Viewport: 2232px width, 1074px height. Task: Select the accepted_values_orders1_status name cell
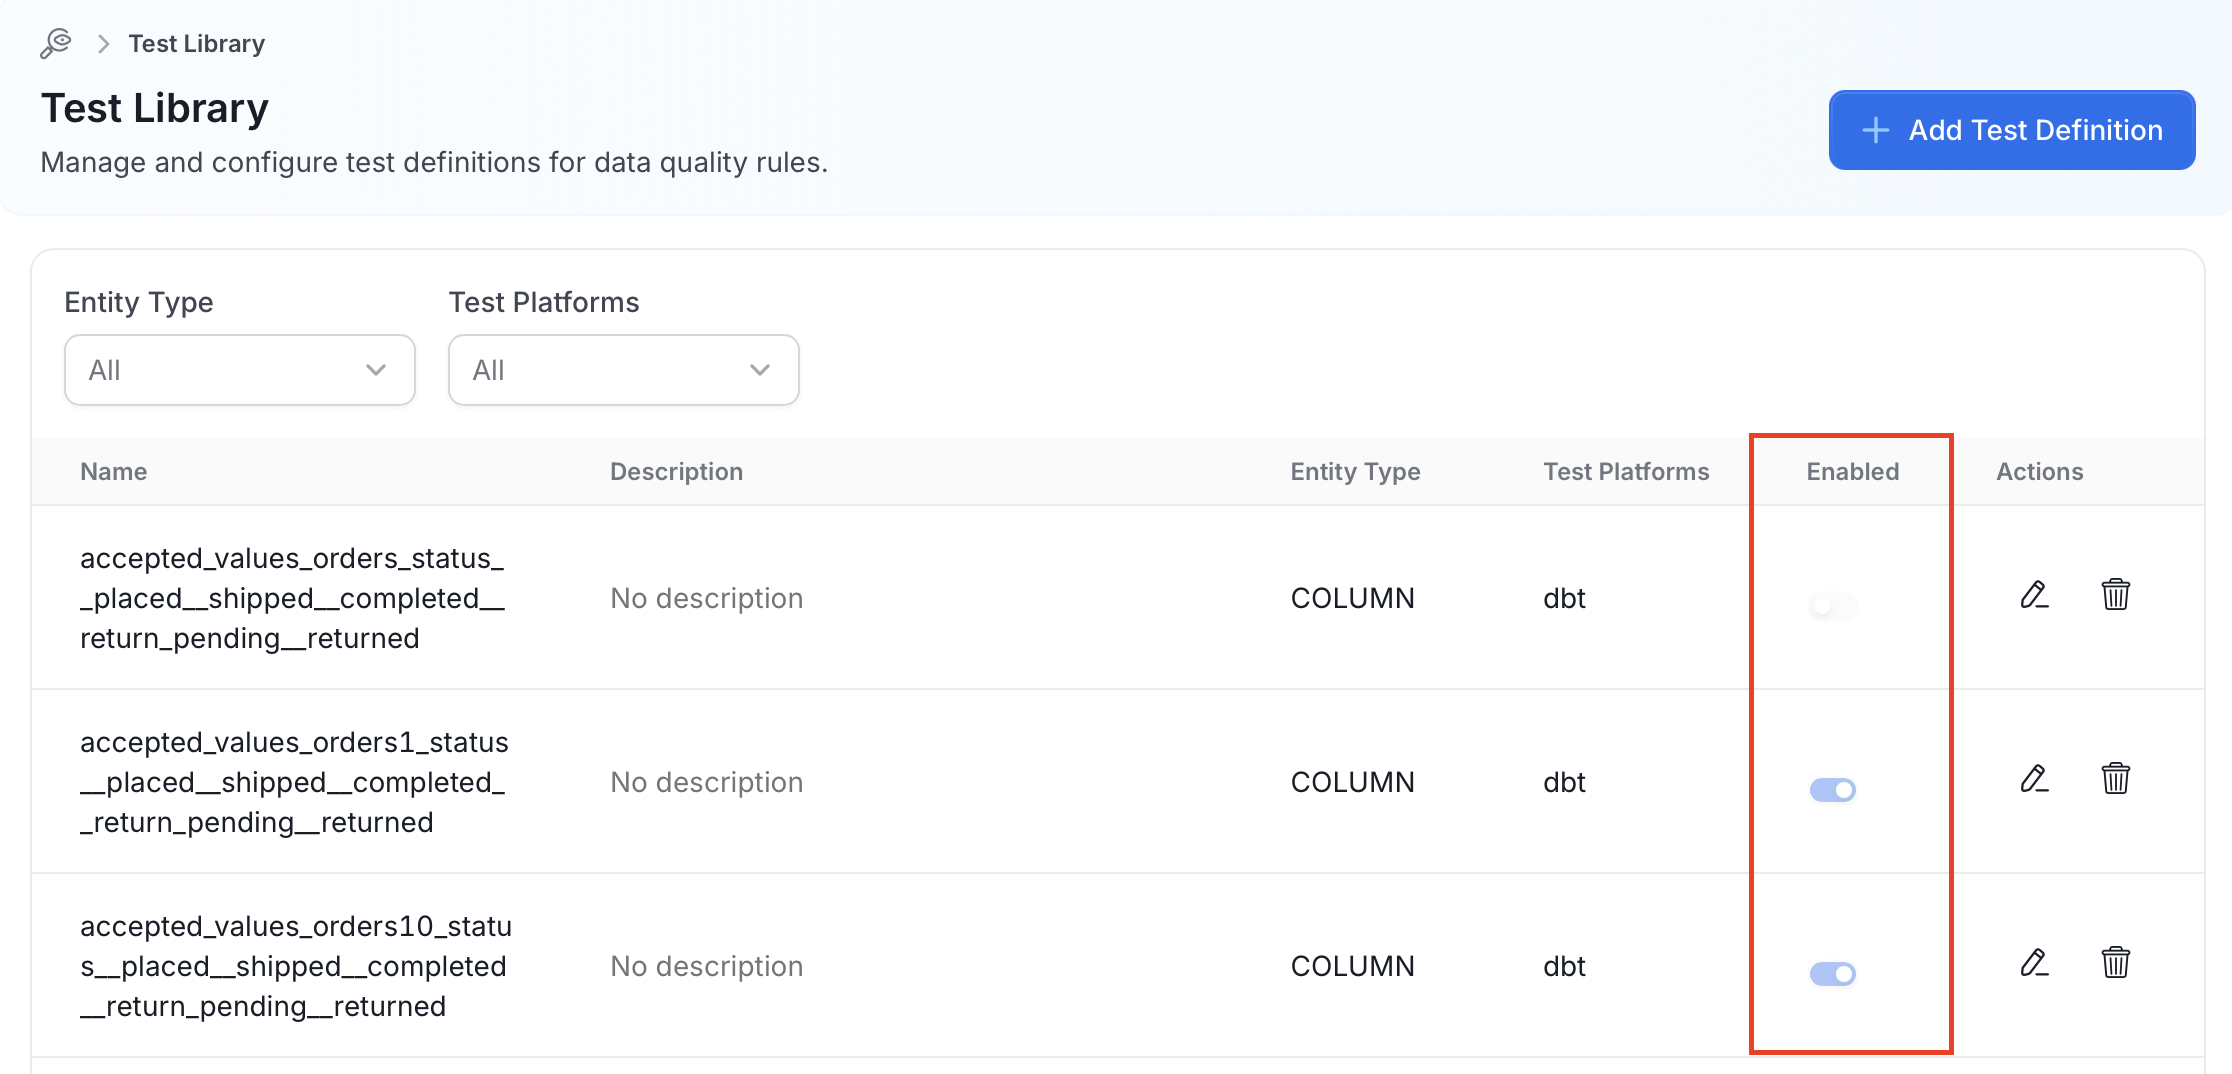pyautogui.click(x=294, y=782)
